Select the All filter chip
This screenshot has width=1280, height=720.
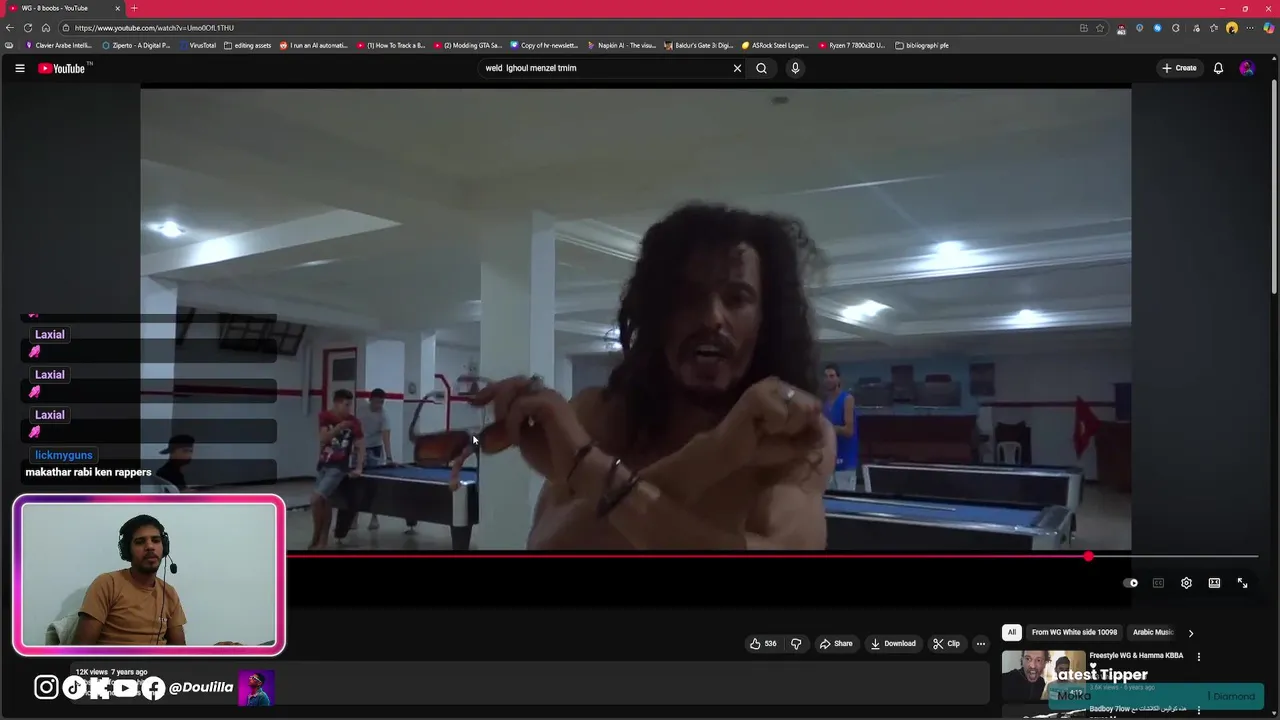(x=1011, y=632)
